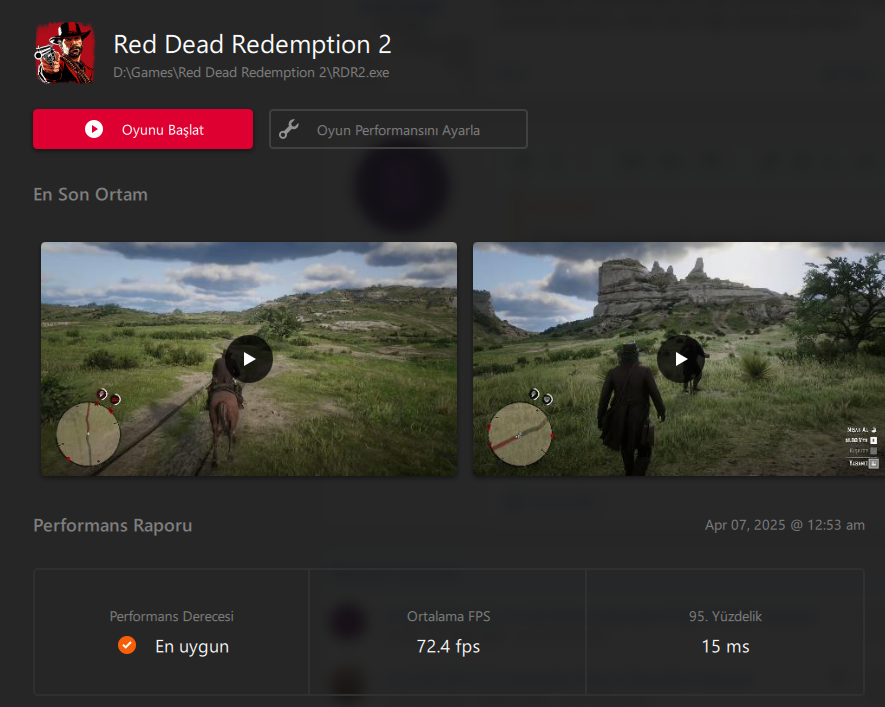Click the 95. Yüzdelik label

pos(725,616)
